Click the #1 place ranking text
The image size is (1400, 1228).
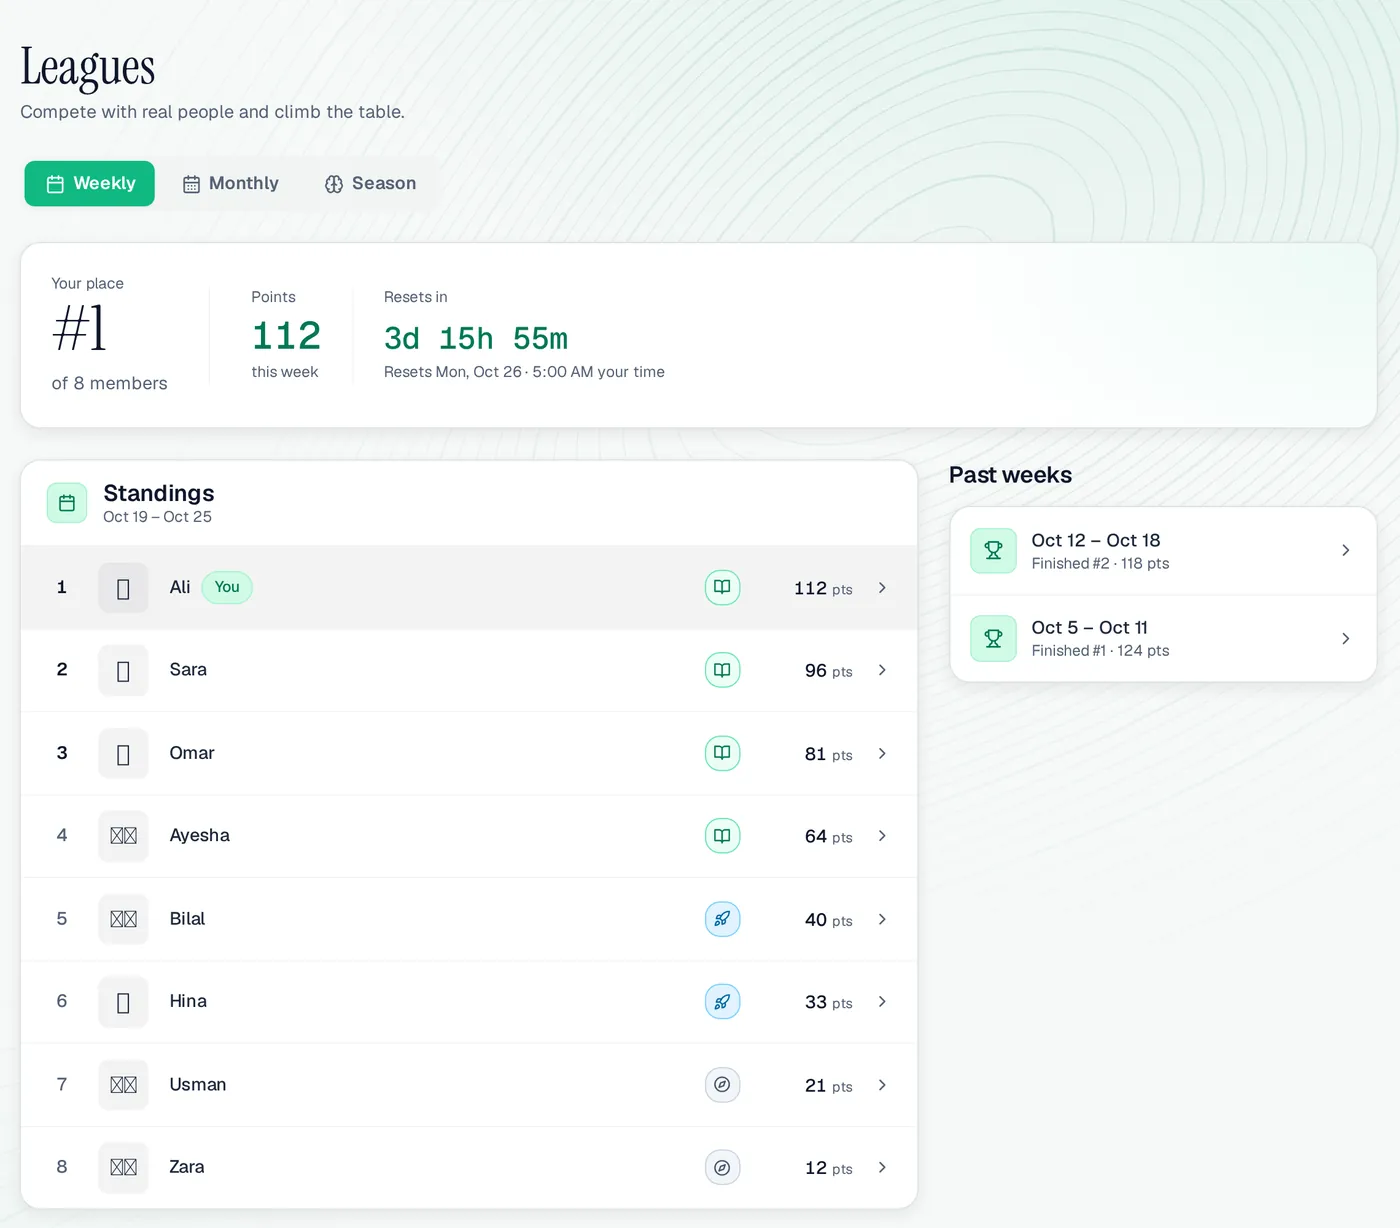[x=80, y=328]
